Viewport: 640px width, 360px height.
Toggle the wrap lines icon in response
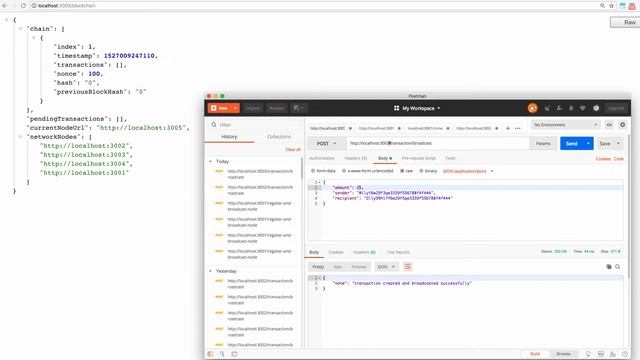coord(407,267)
